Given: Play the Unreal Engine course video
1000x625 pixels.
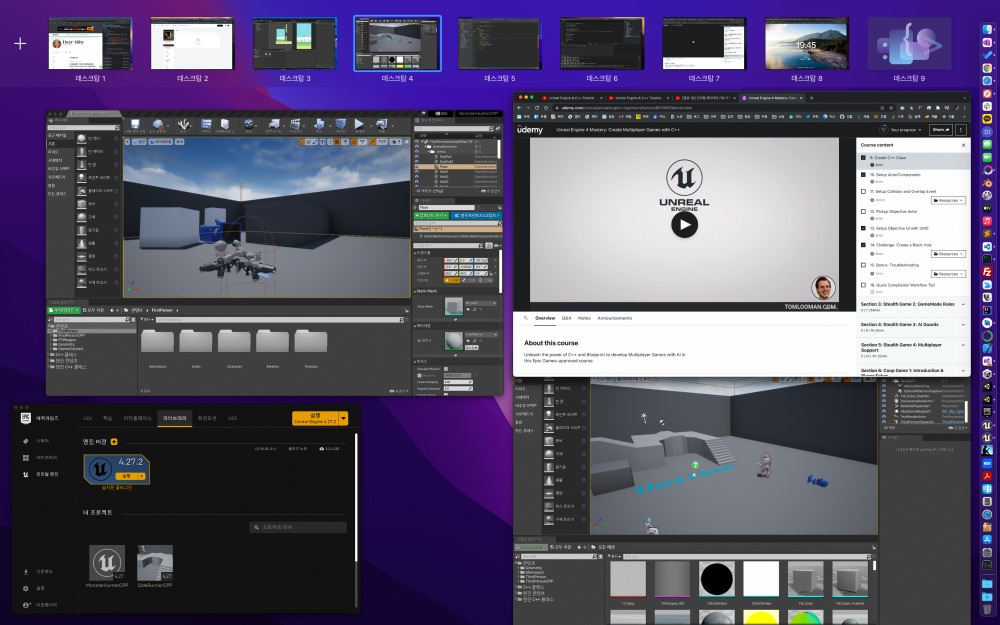Looking at the screenshot, I should tap(684, 224).
